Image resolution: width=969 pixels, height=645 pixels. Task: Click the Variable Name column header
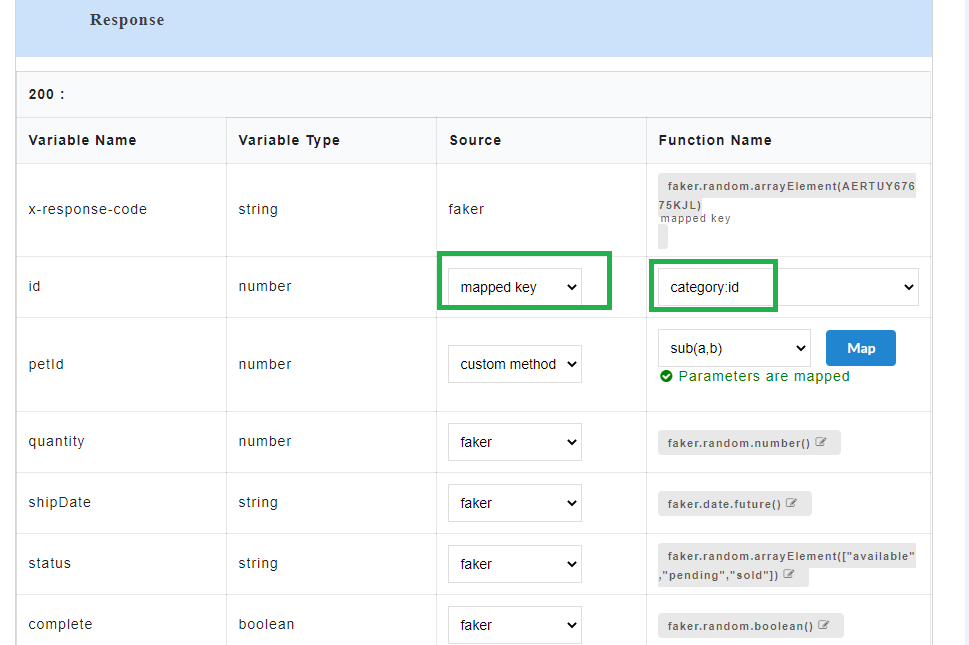tap(82, 140)
